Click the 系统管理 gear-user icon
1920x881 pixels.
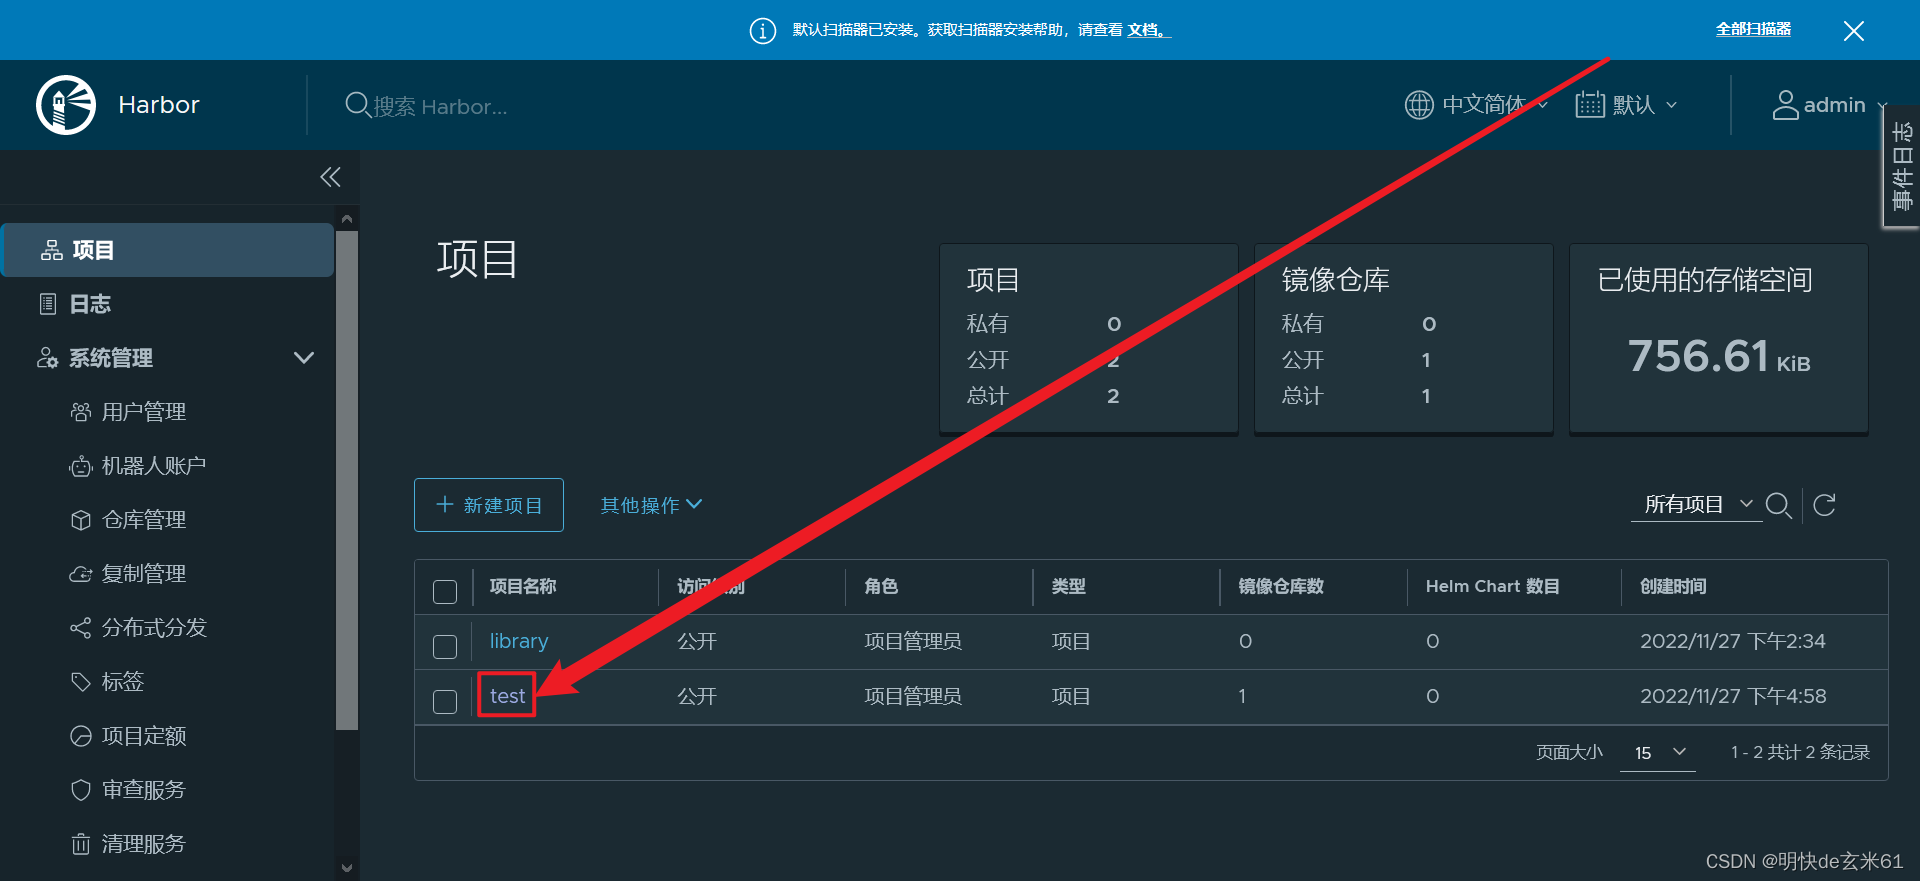click(x=47, y=358)
